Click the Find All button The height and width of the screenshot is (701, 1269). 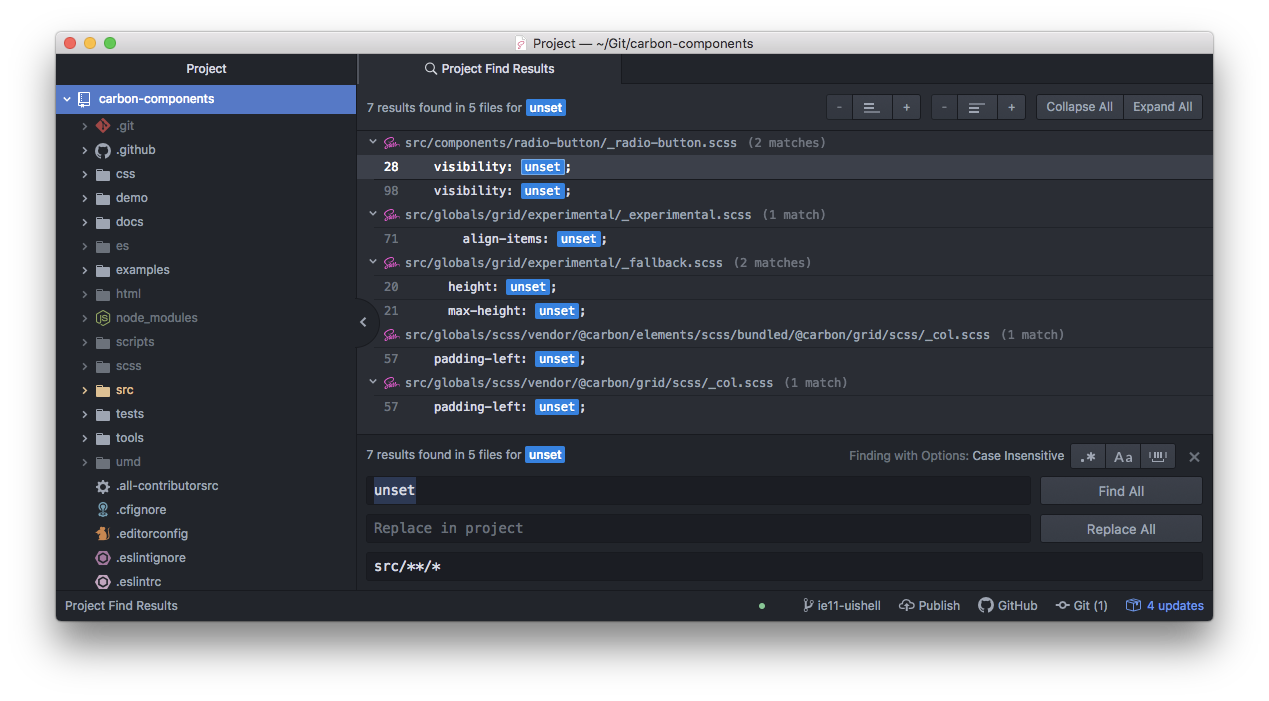pos(1121,491)
